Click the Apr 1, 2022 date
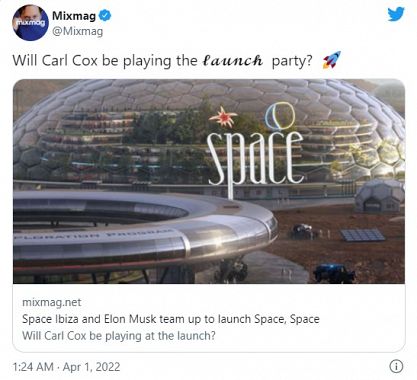 pyautogui.click(x=91, y=367)
